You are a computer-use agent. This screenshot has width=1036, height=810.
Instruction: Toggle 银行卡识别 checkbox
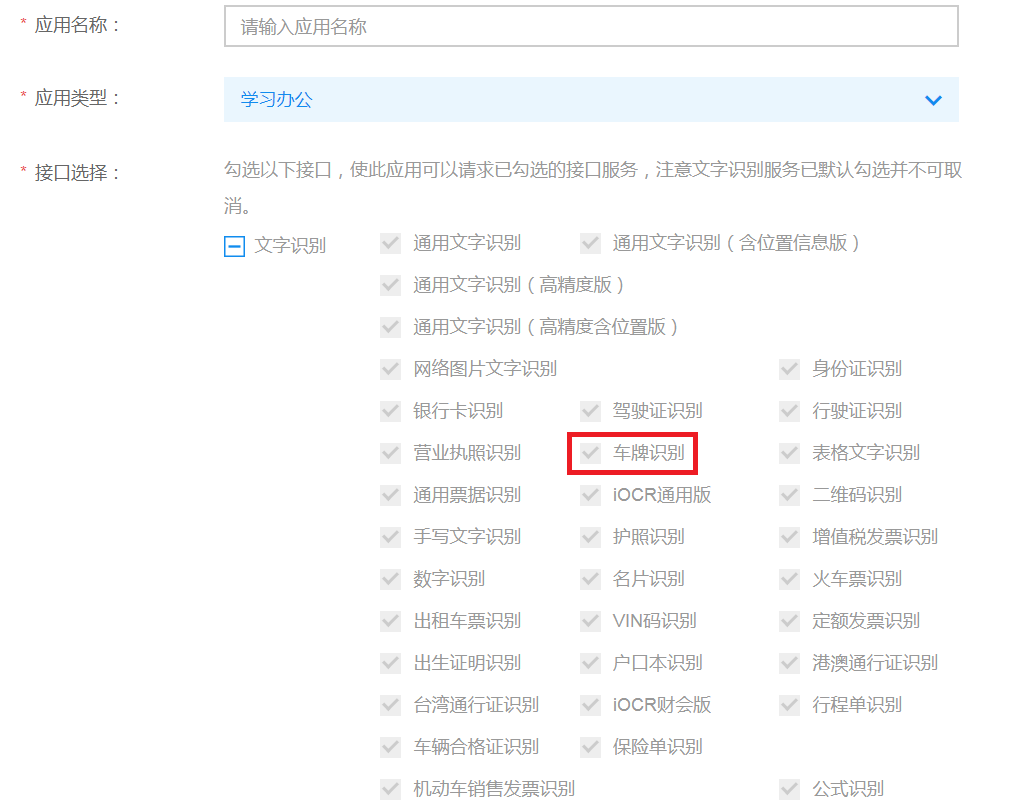point(390,411)
